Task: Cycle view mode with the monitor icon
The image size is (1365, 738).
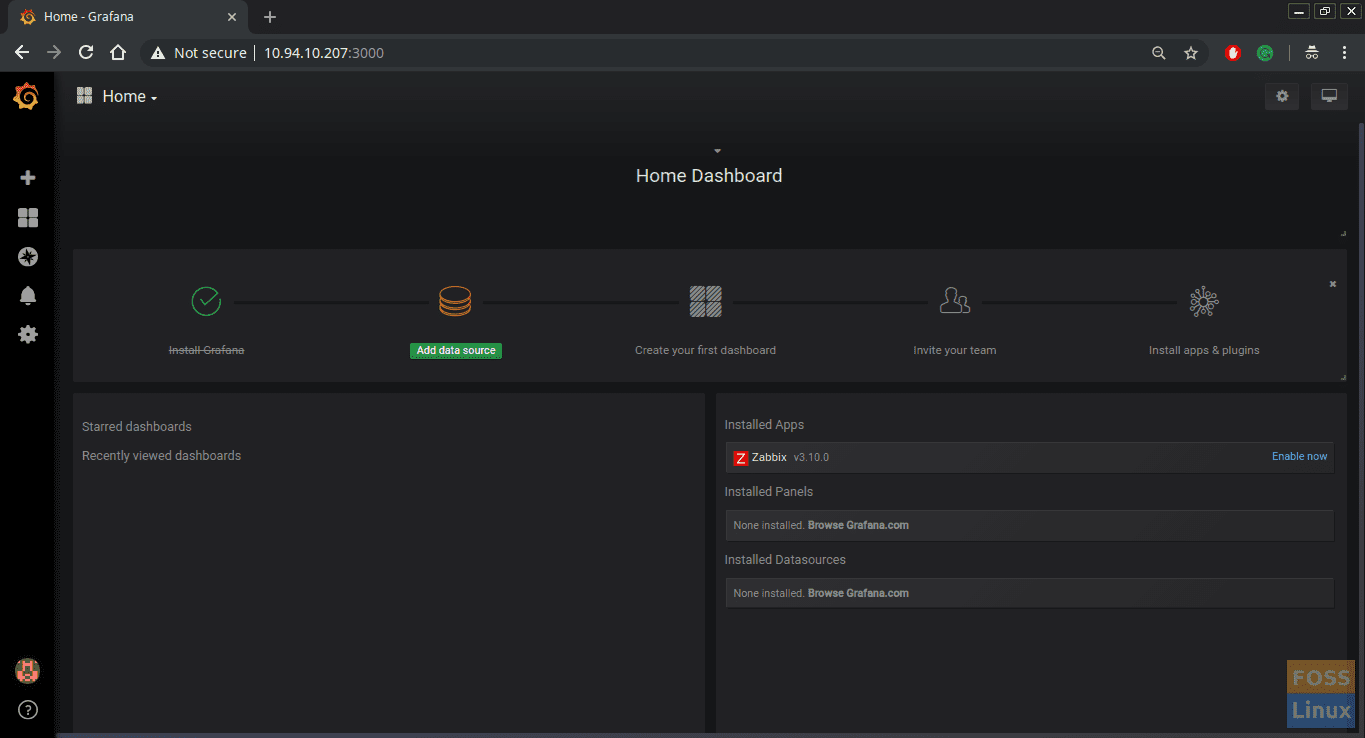Action: 1329,96
